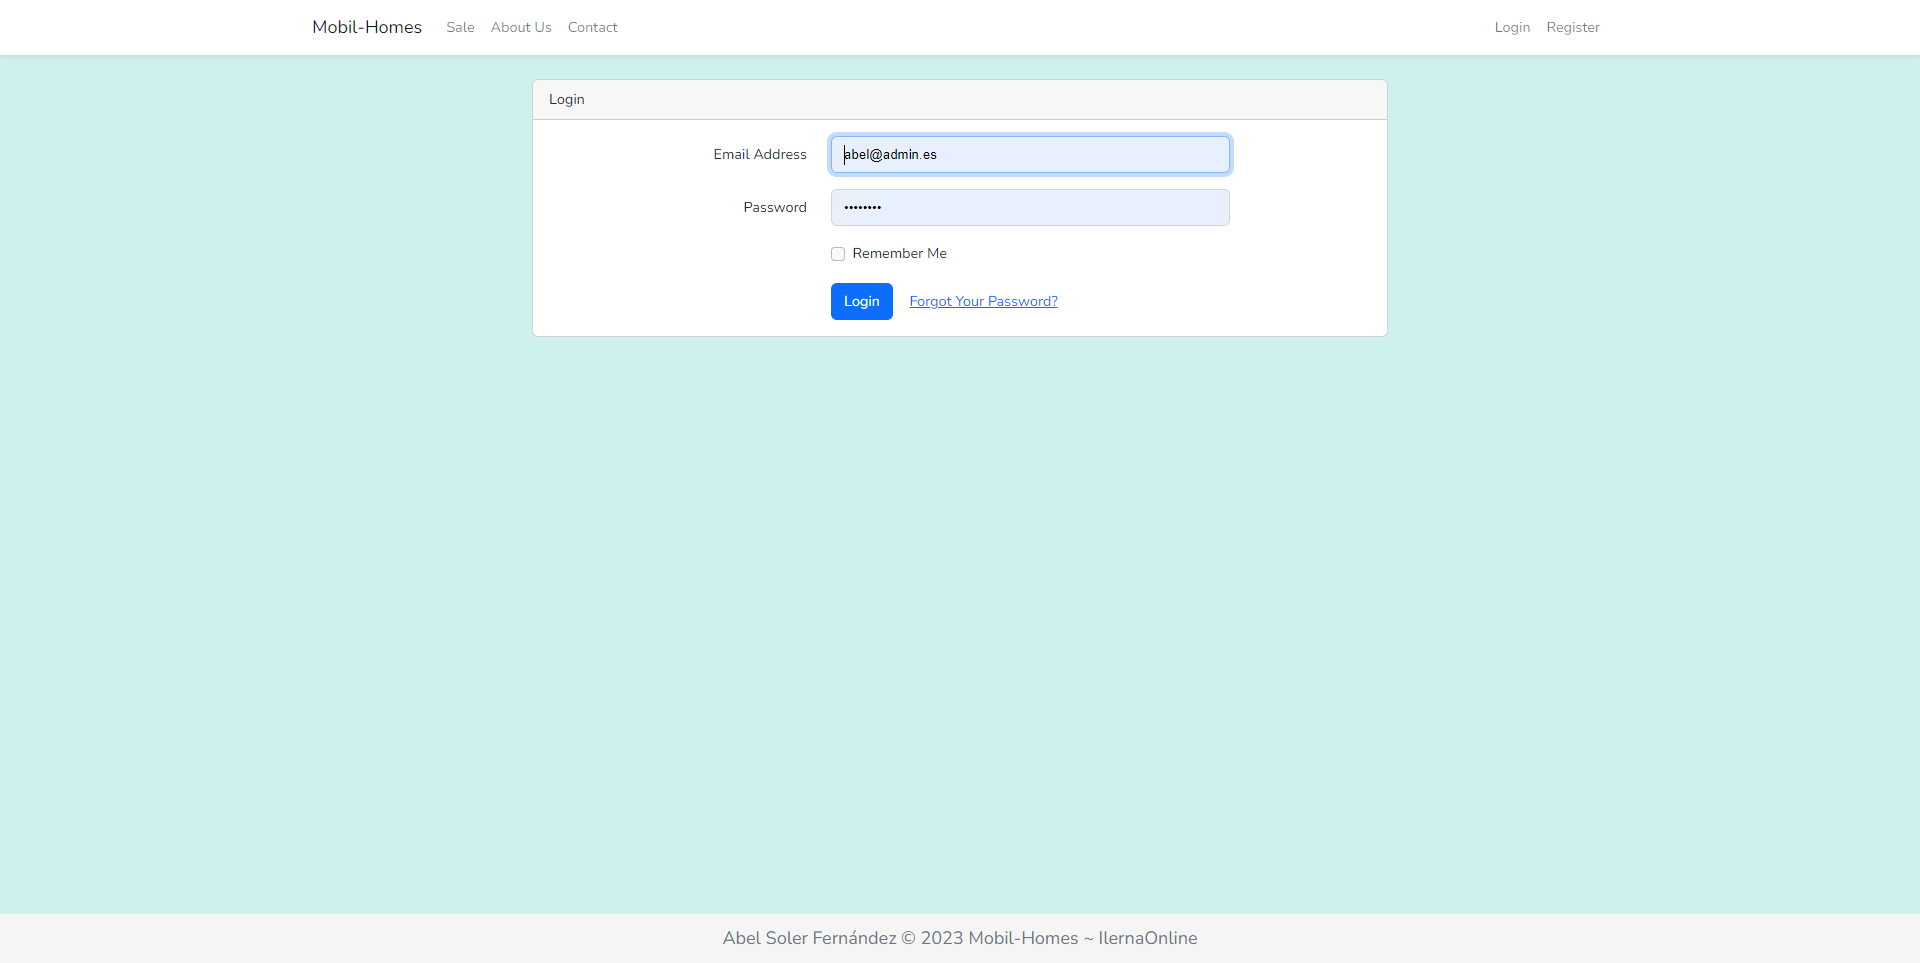Open the Sale page in navbar
The image size is (1920, 963).
coord(460,27)
